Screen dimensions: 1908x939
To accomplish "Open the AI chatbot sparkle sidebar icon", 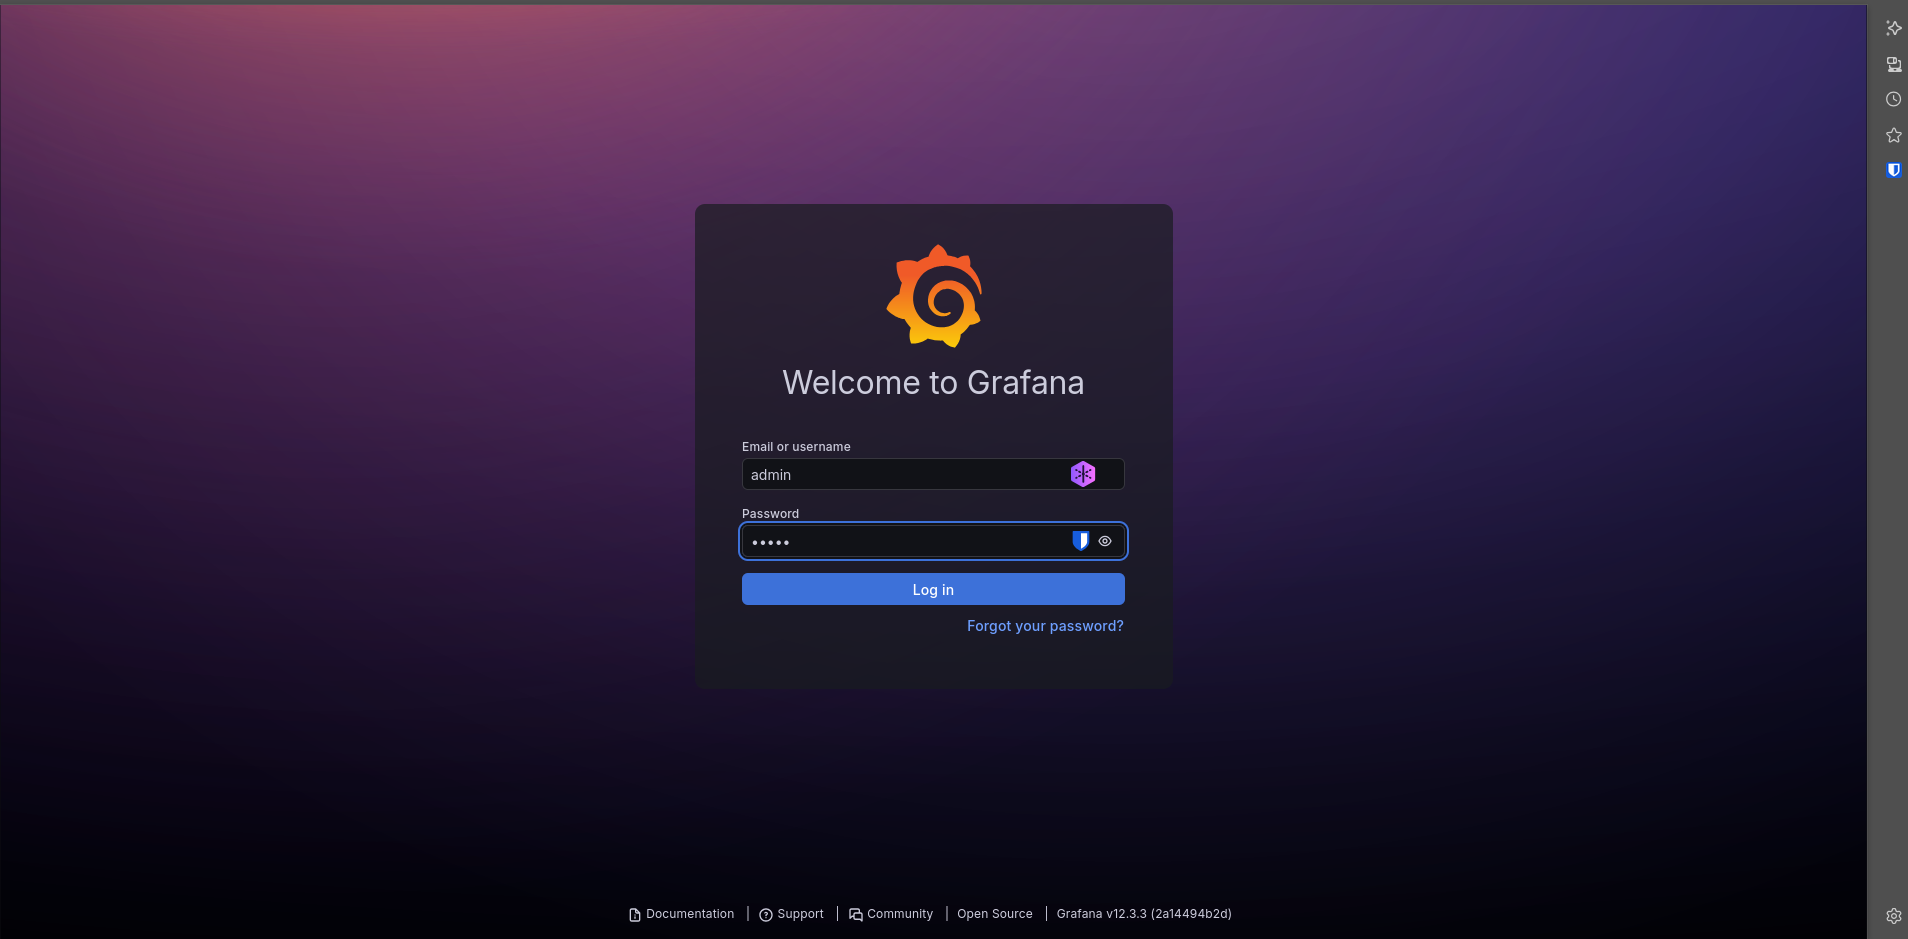I will coord(1893,29).
